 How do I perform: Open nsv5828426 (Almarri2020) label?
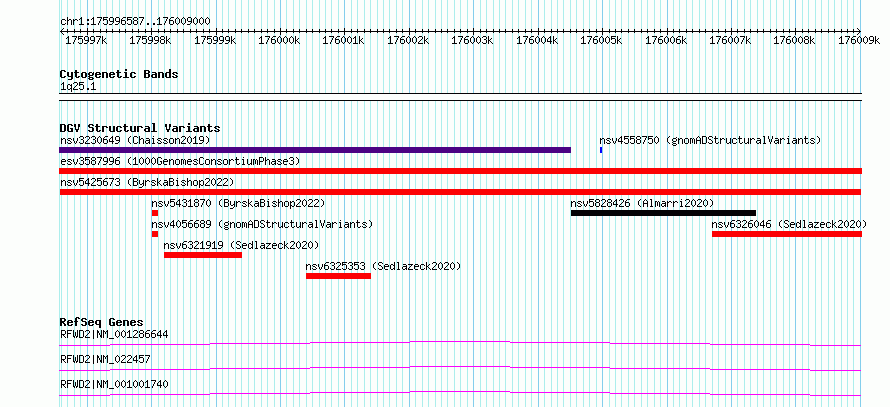(642, 203)
